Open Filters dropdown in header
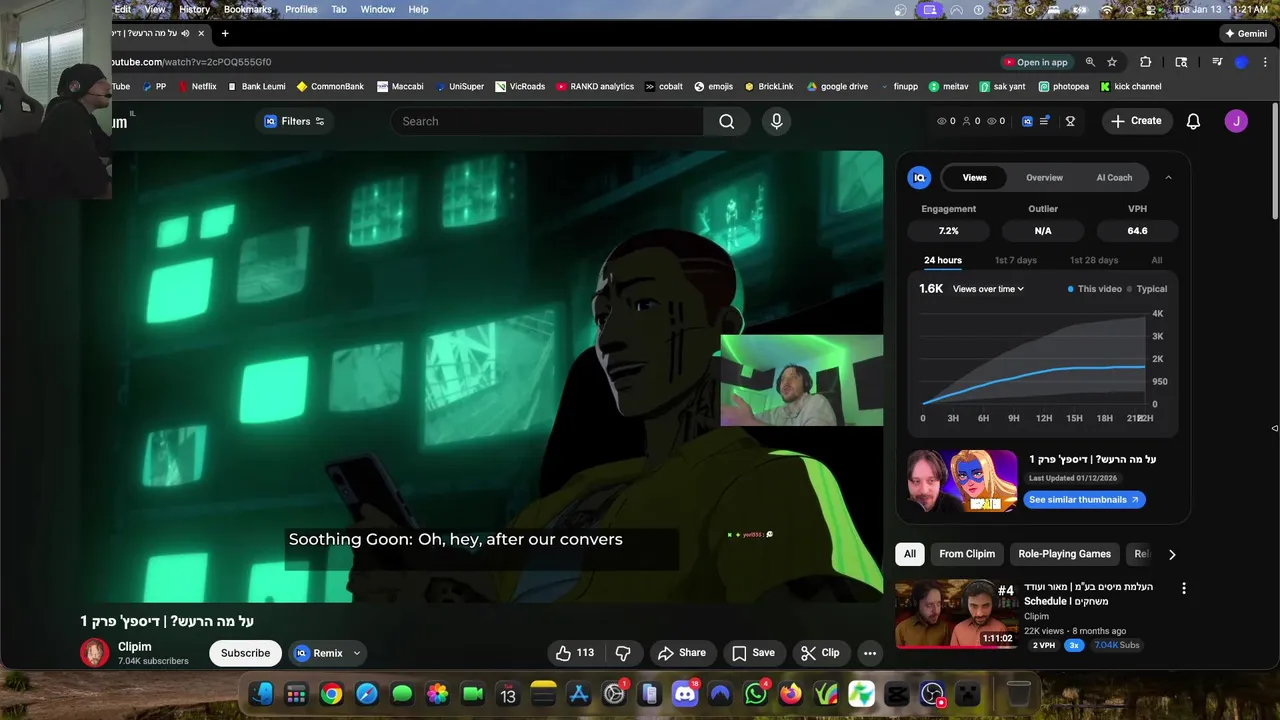Viewport: 1280px width, 720px height. (x=294, y=121)
